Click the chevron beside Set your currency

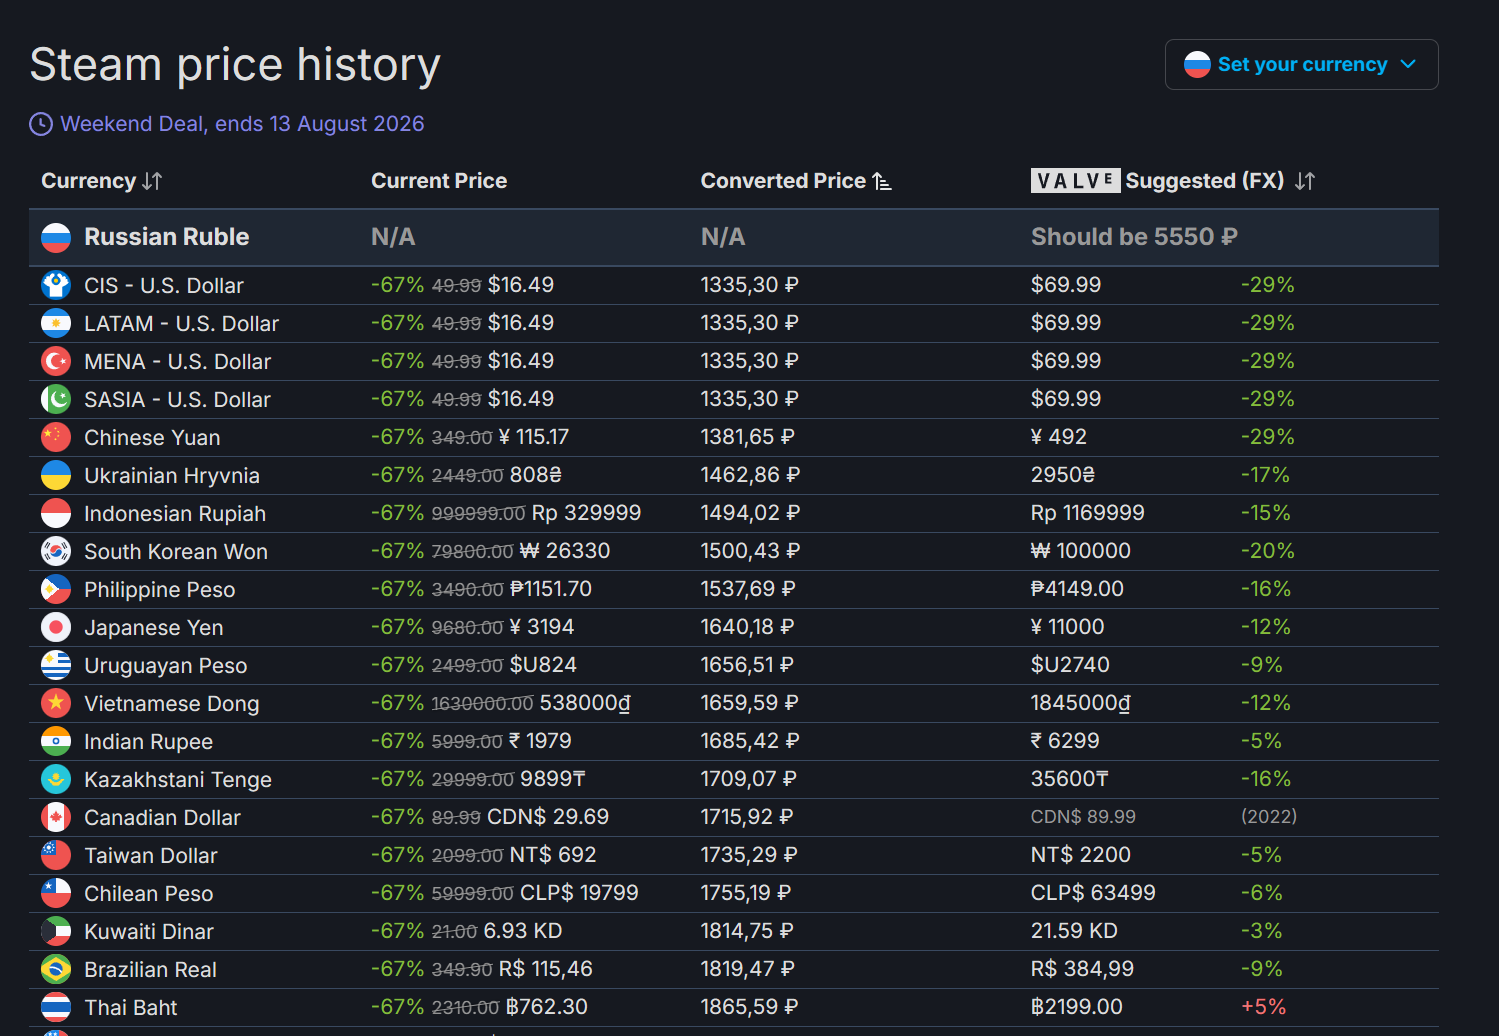pyautogui.click(x=1408, y=65)
